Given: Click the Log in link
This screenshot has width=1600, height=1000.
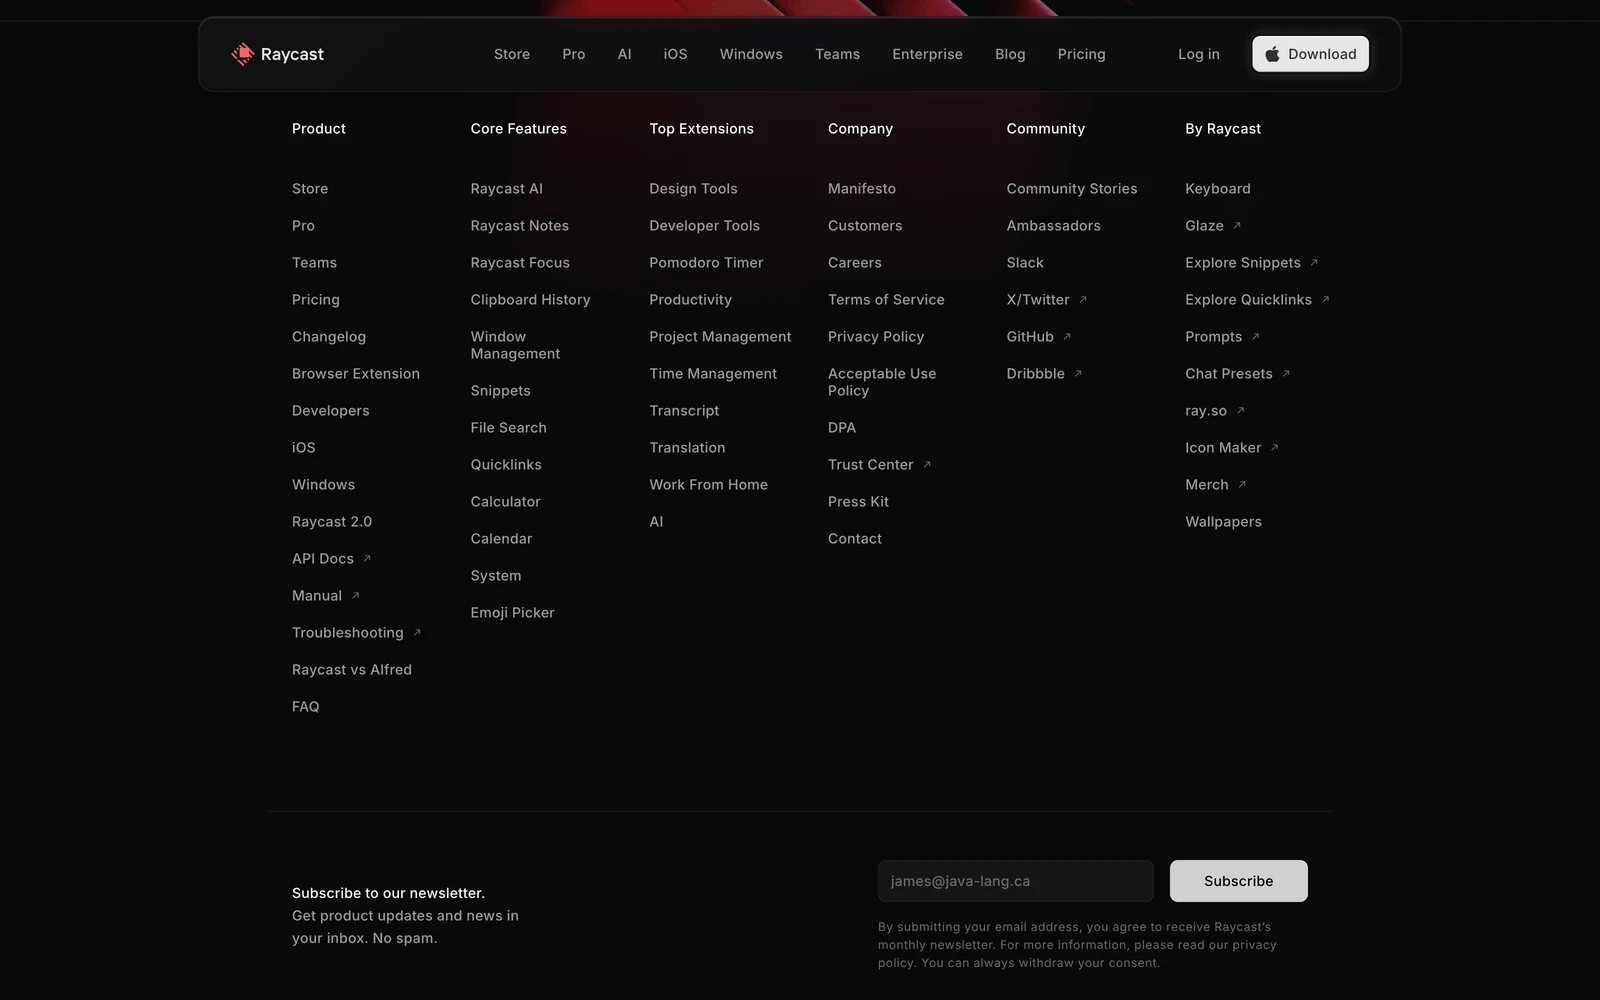Looking at the screenshot, I should 1199,54.
